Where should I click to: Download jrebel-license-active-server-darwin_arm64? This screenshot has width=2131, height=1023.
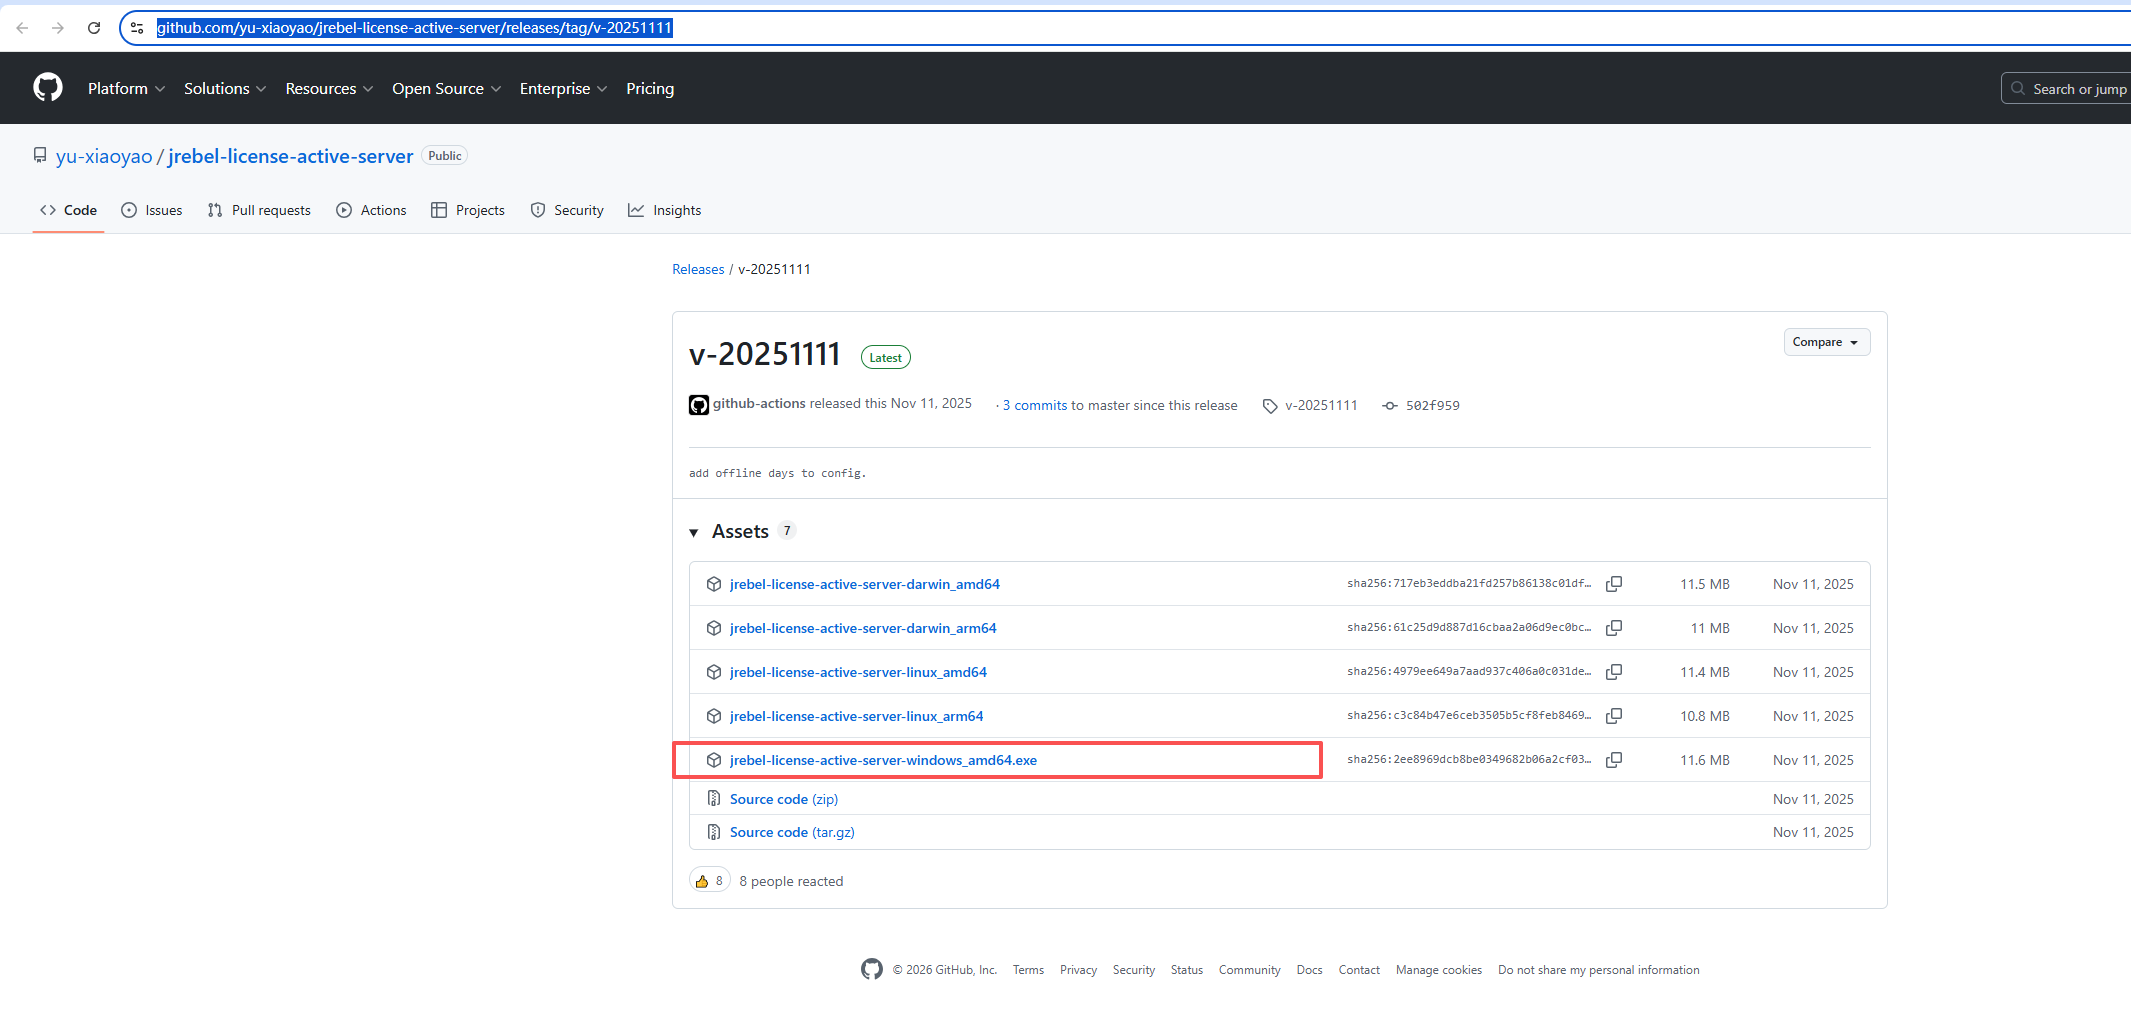863,628
